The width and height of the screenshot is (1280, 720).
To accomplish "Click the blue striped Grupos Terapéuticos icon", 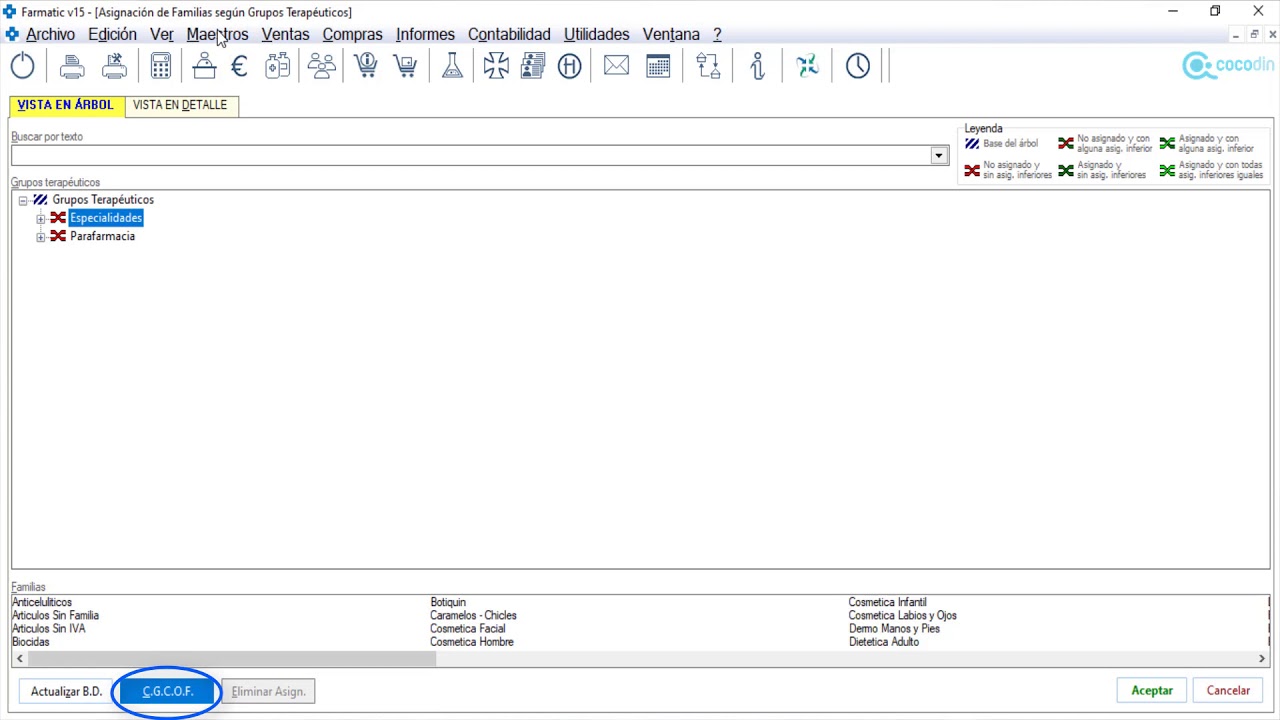I will pyautogui.click(x=40, y=200).
